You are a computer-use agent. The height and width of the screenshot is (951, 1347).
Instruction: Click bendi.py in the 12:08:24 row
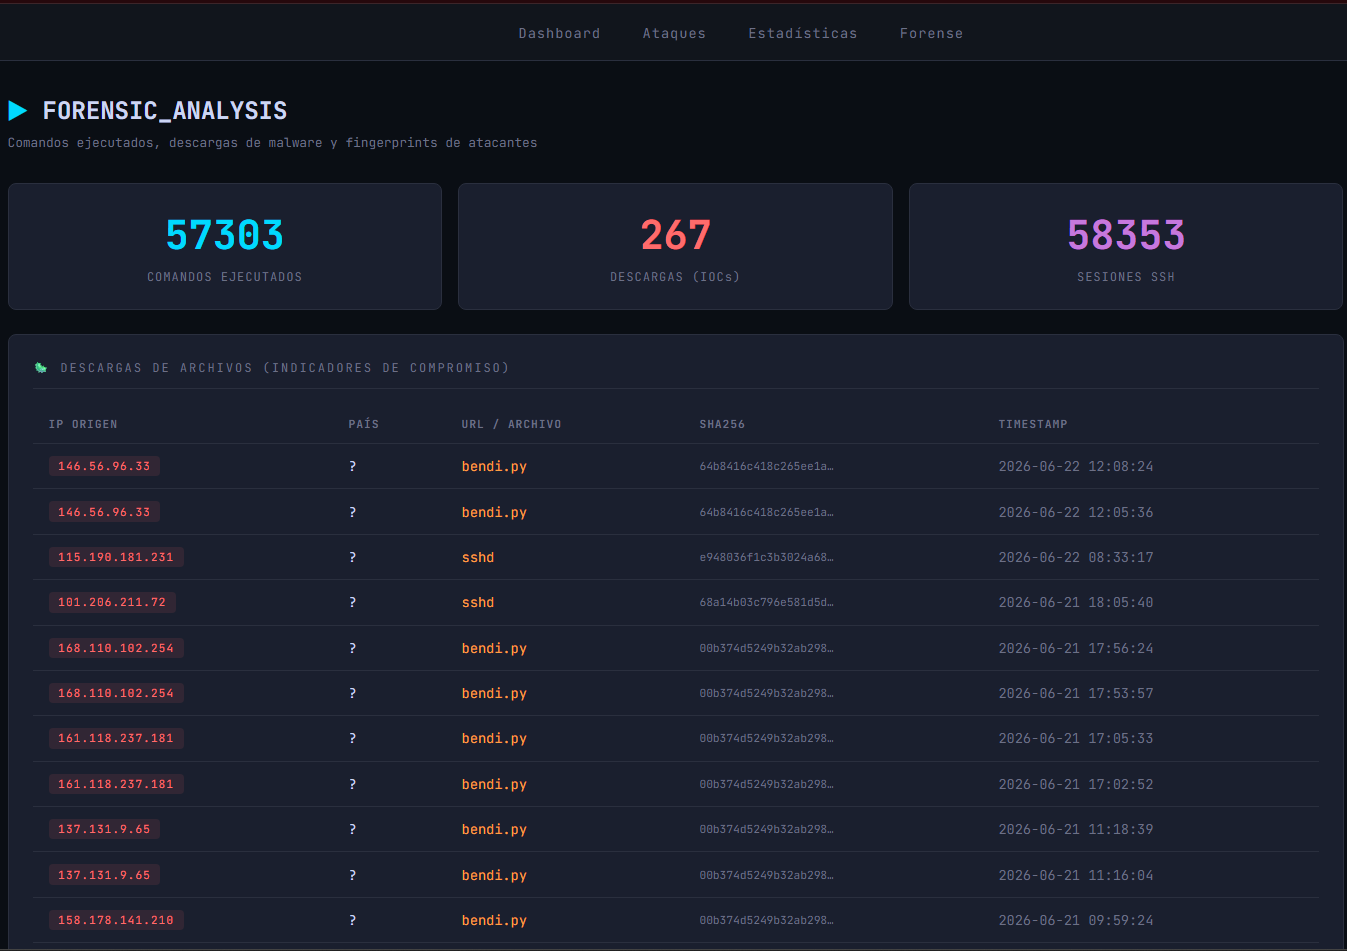tap(494, 466)
